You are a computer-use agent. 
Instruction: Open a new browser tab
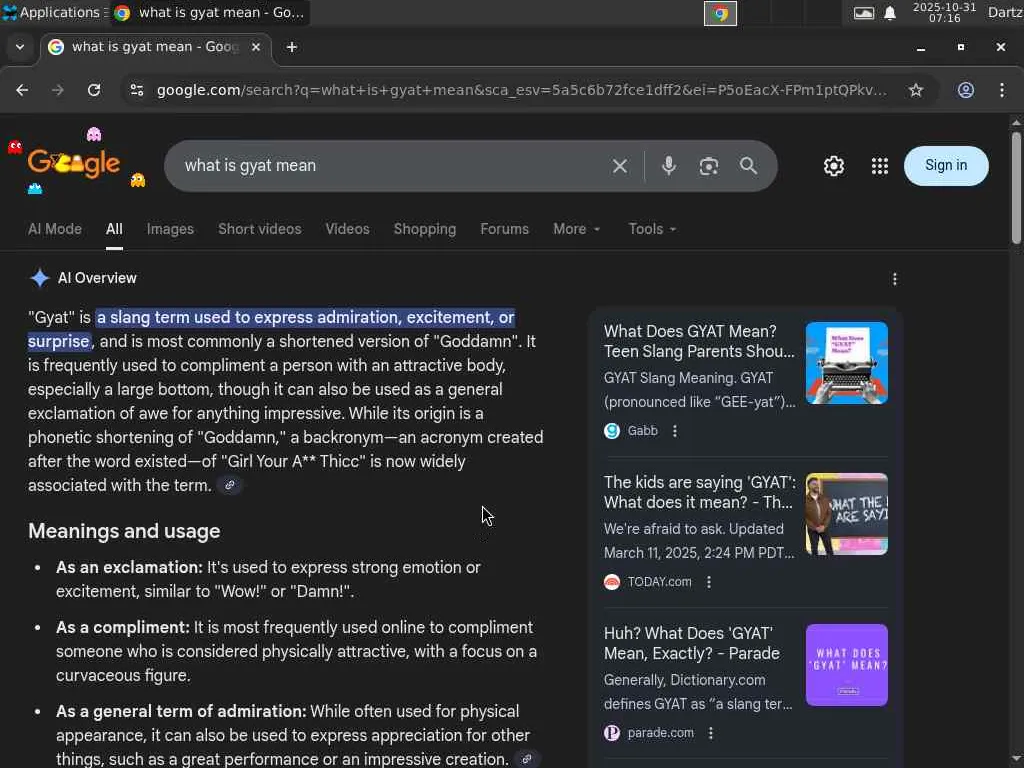(x=292, y=47)
